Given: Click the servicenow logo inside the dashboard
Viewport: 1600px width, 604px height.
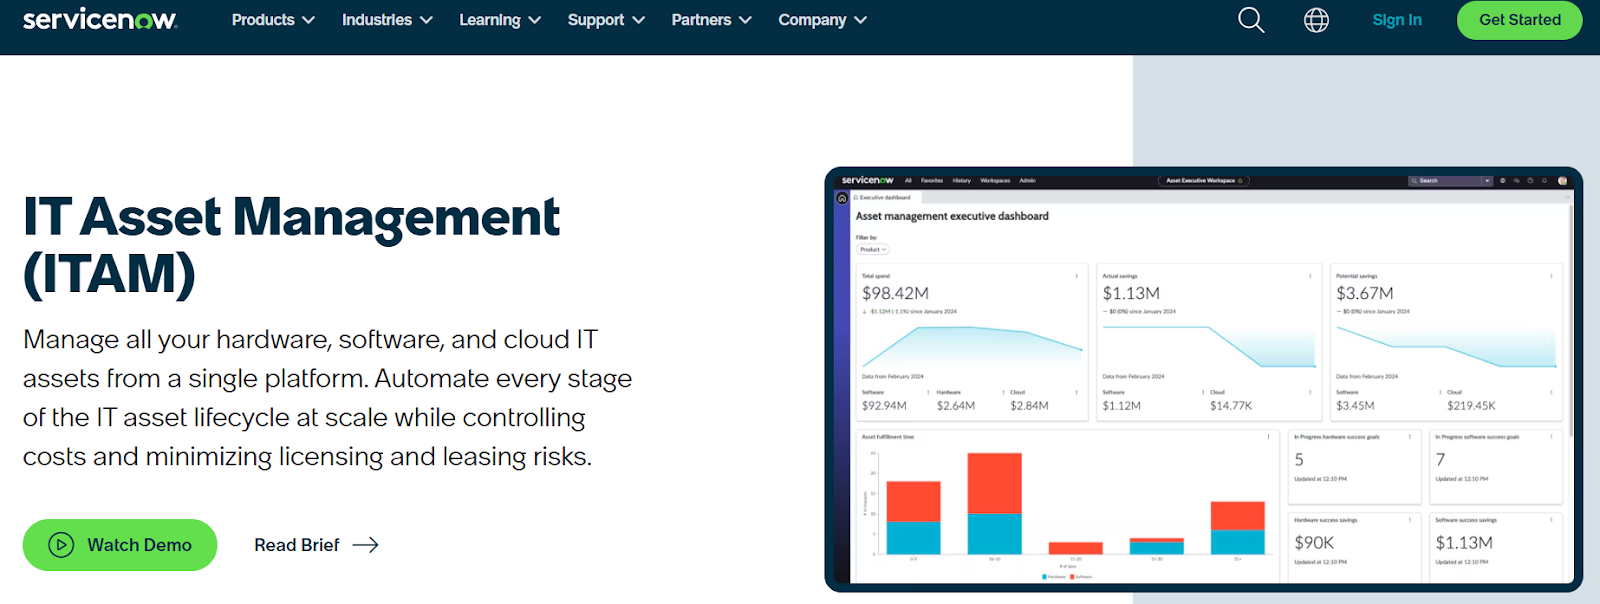Looking at the screenshot, I should [x=867, y=180].
